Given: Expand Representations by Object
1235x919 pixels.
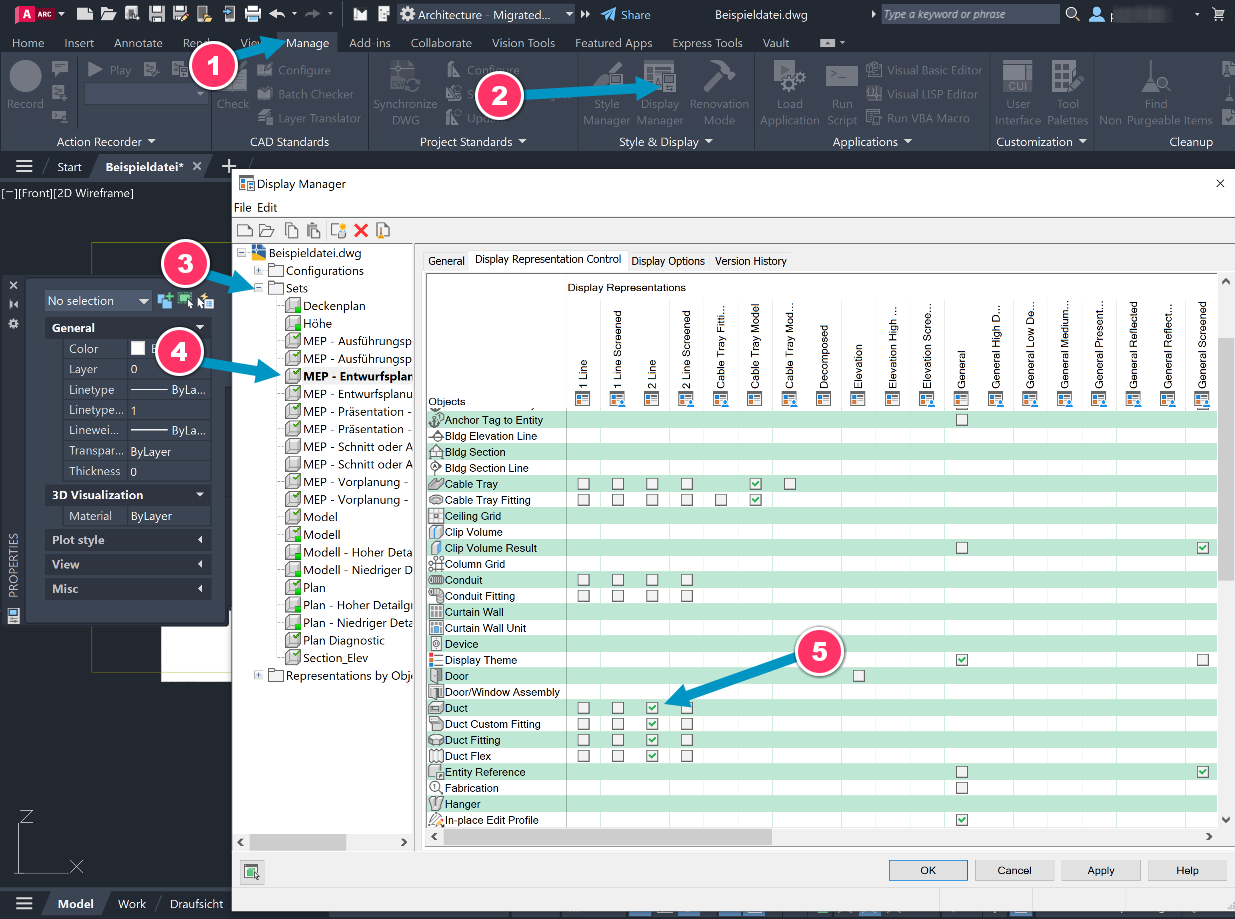Looking at the screenshot, I should point(256,675).
